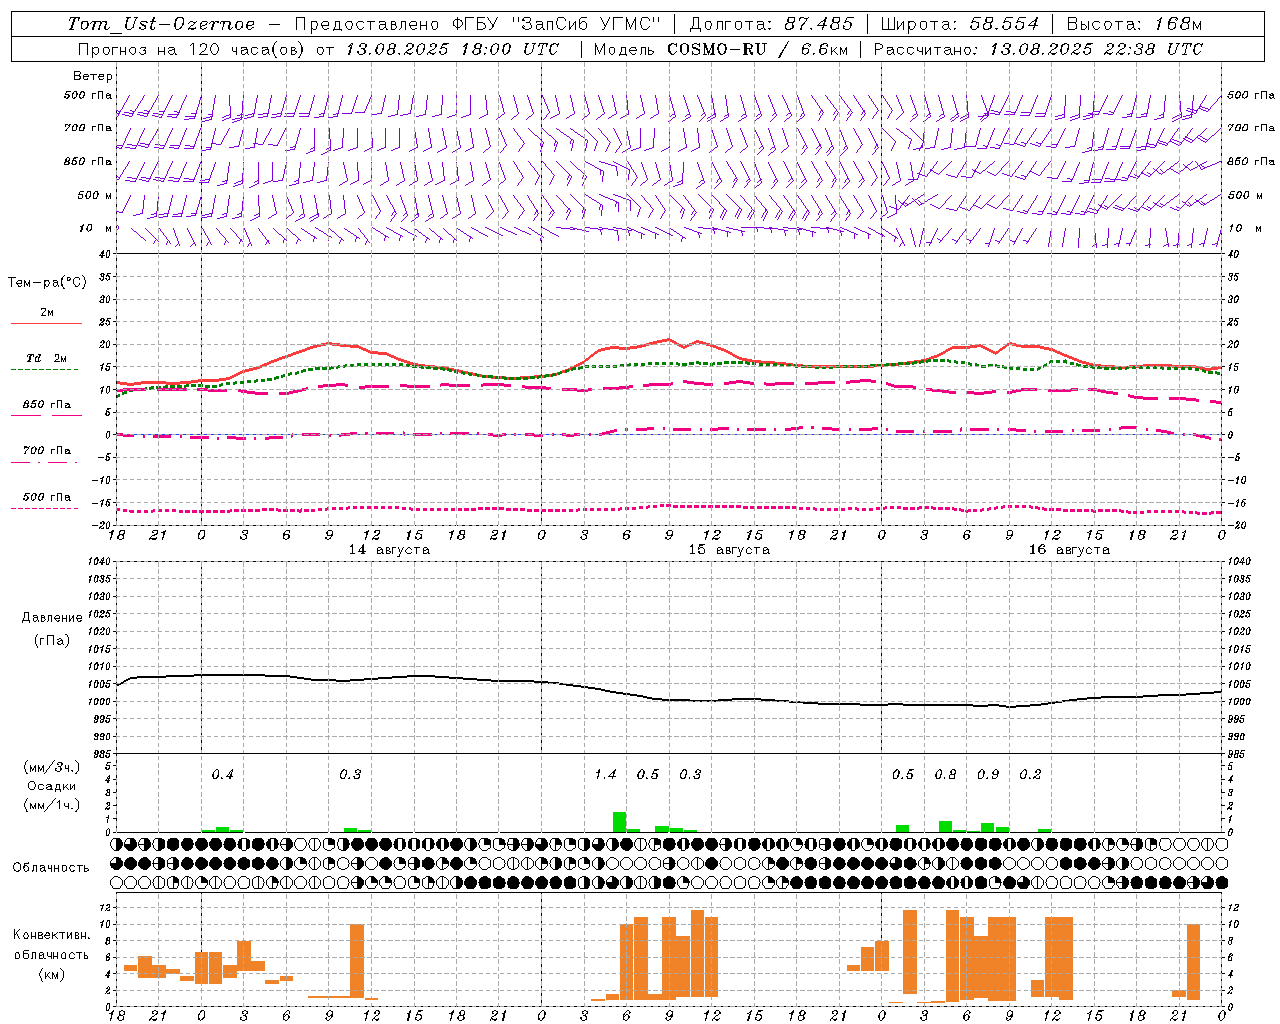
Task: Click the 700 гПа dash-dot legend line
Action: [44, 462]
